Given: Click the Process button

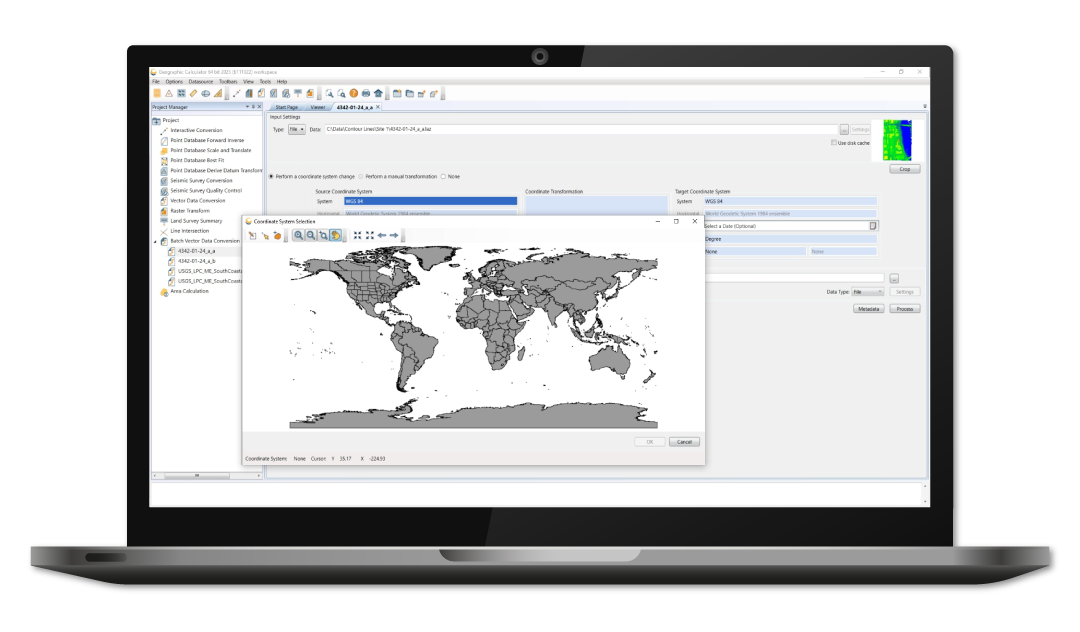Looking at the screenshot, I should tap(905, 308).
